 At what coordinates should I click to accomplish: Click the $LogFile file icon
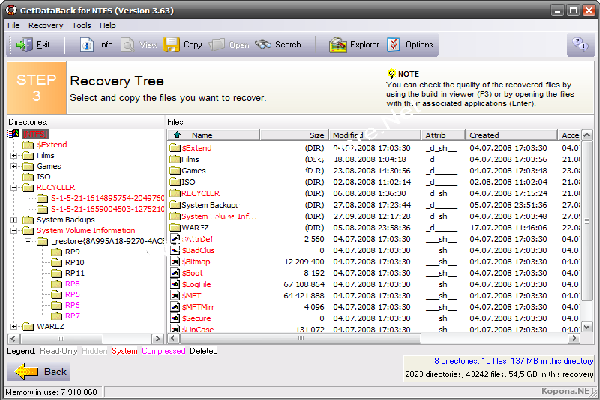click(175, 284)
